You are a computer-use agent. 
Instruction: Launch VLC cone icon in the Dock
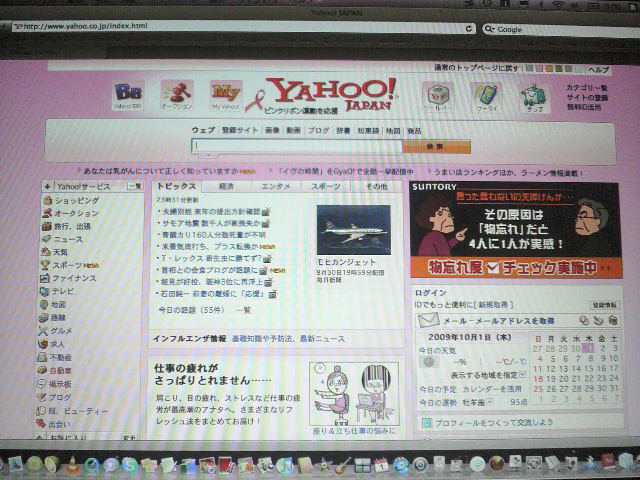click(x=72, y=464)
